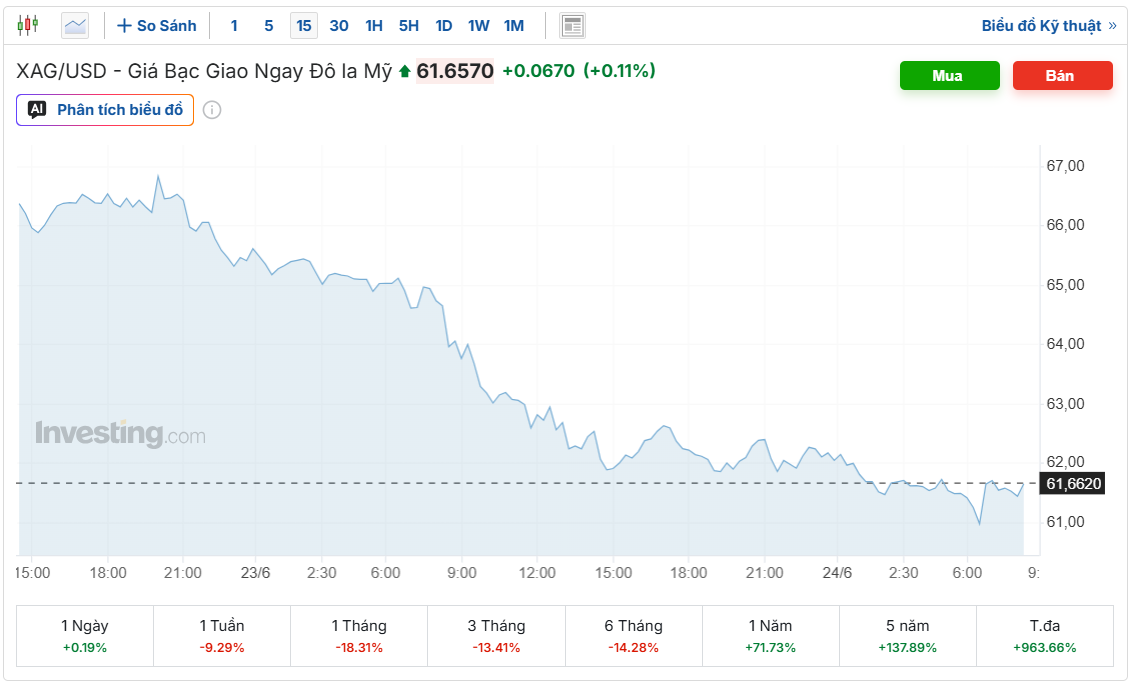Click the 24/6 date axis label

837,573
